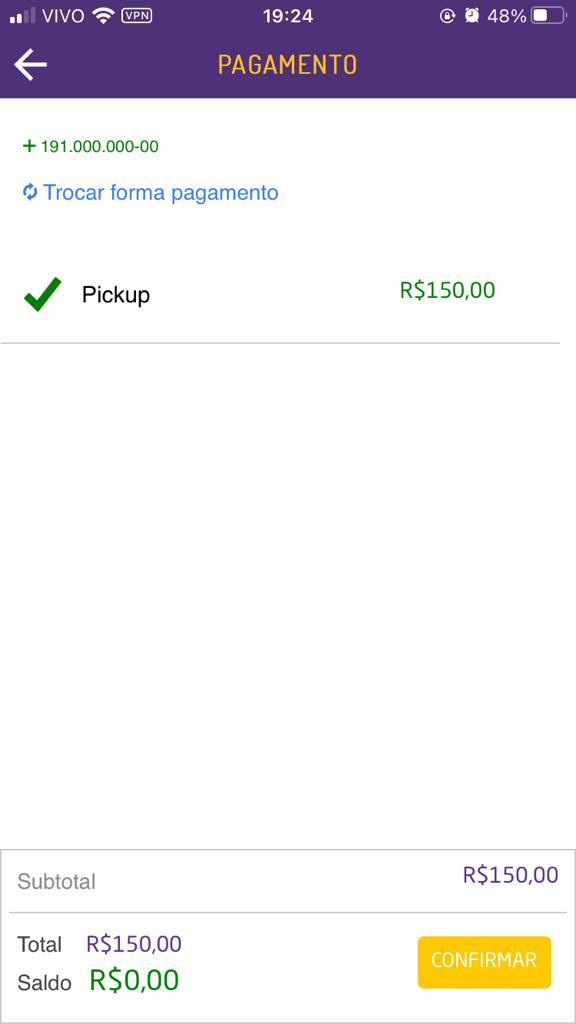Tap the Saldo value R$0,00
Viewport: 576px width, 1024px height.
(134, 980)
